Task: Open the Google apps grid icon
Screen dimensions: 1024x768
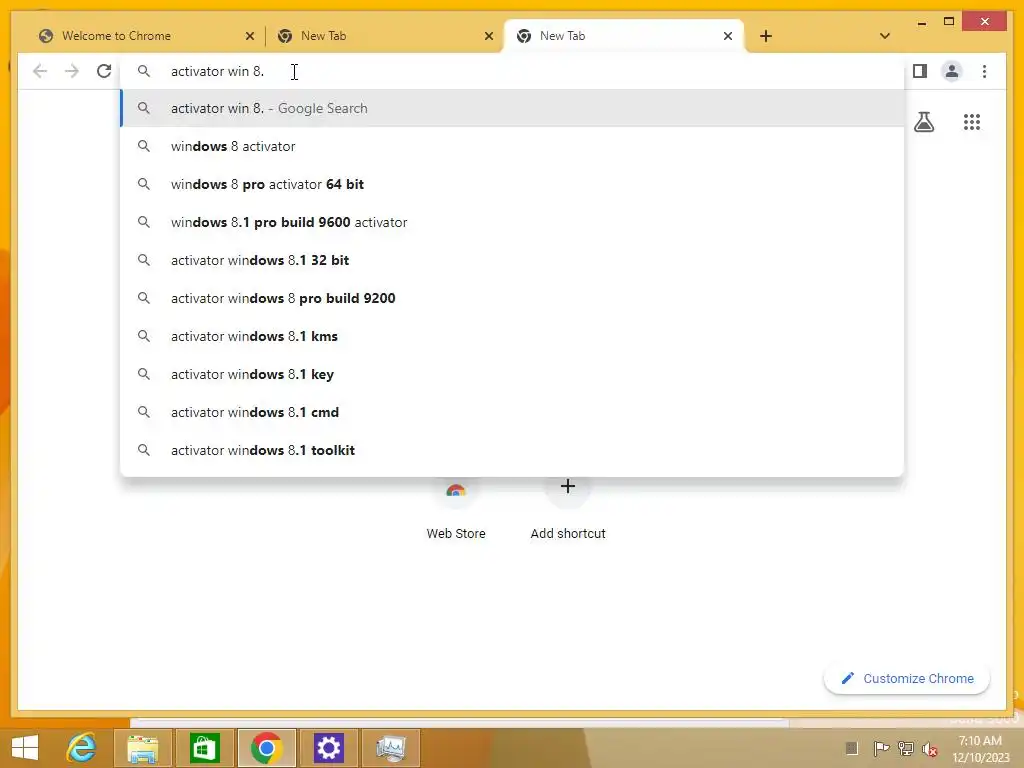Action: pos(972,122)
